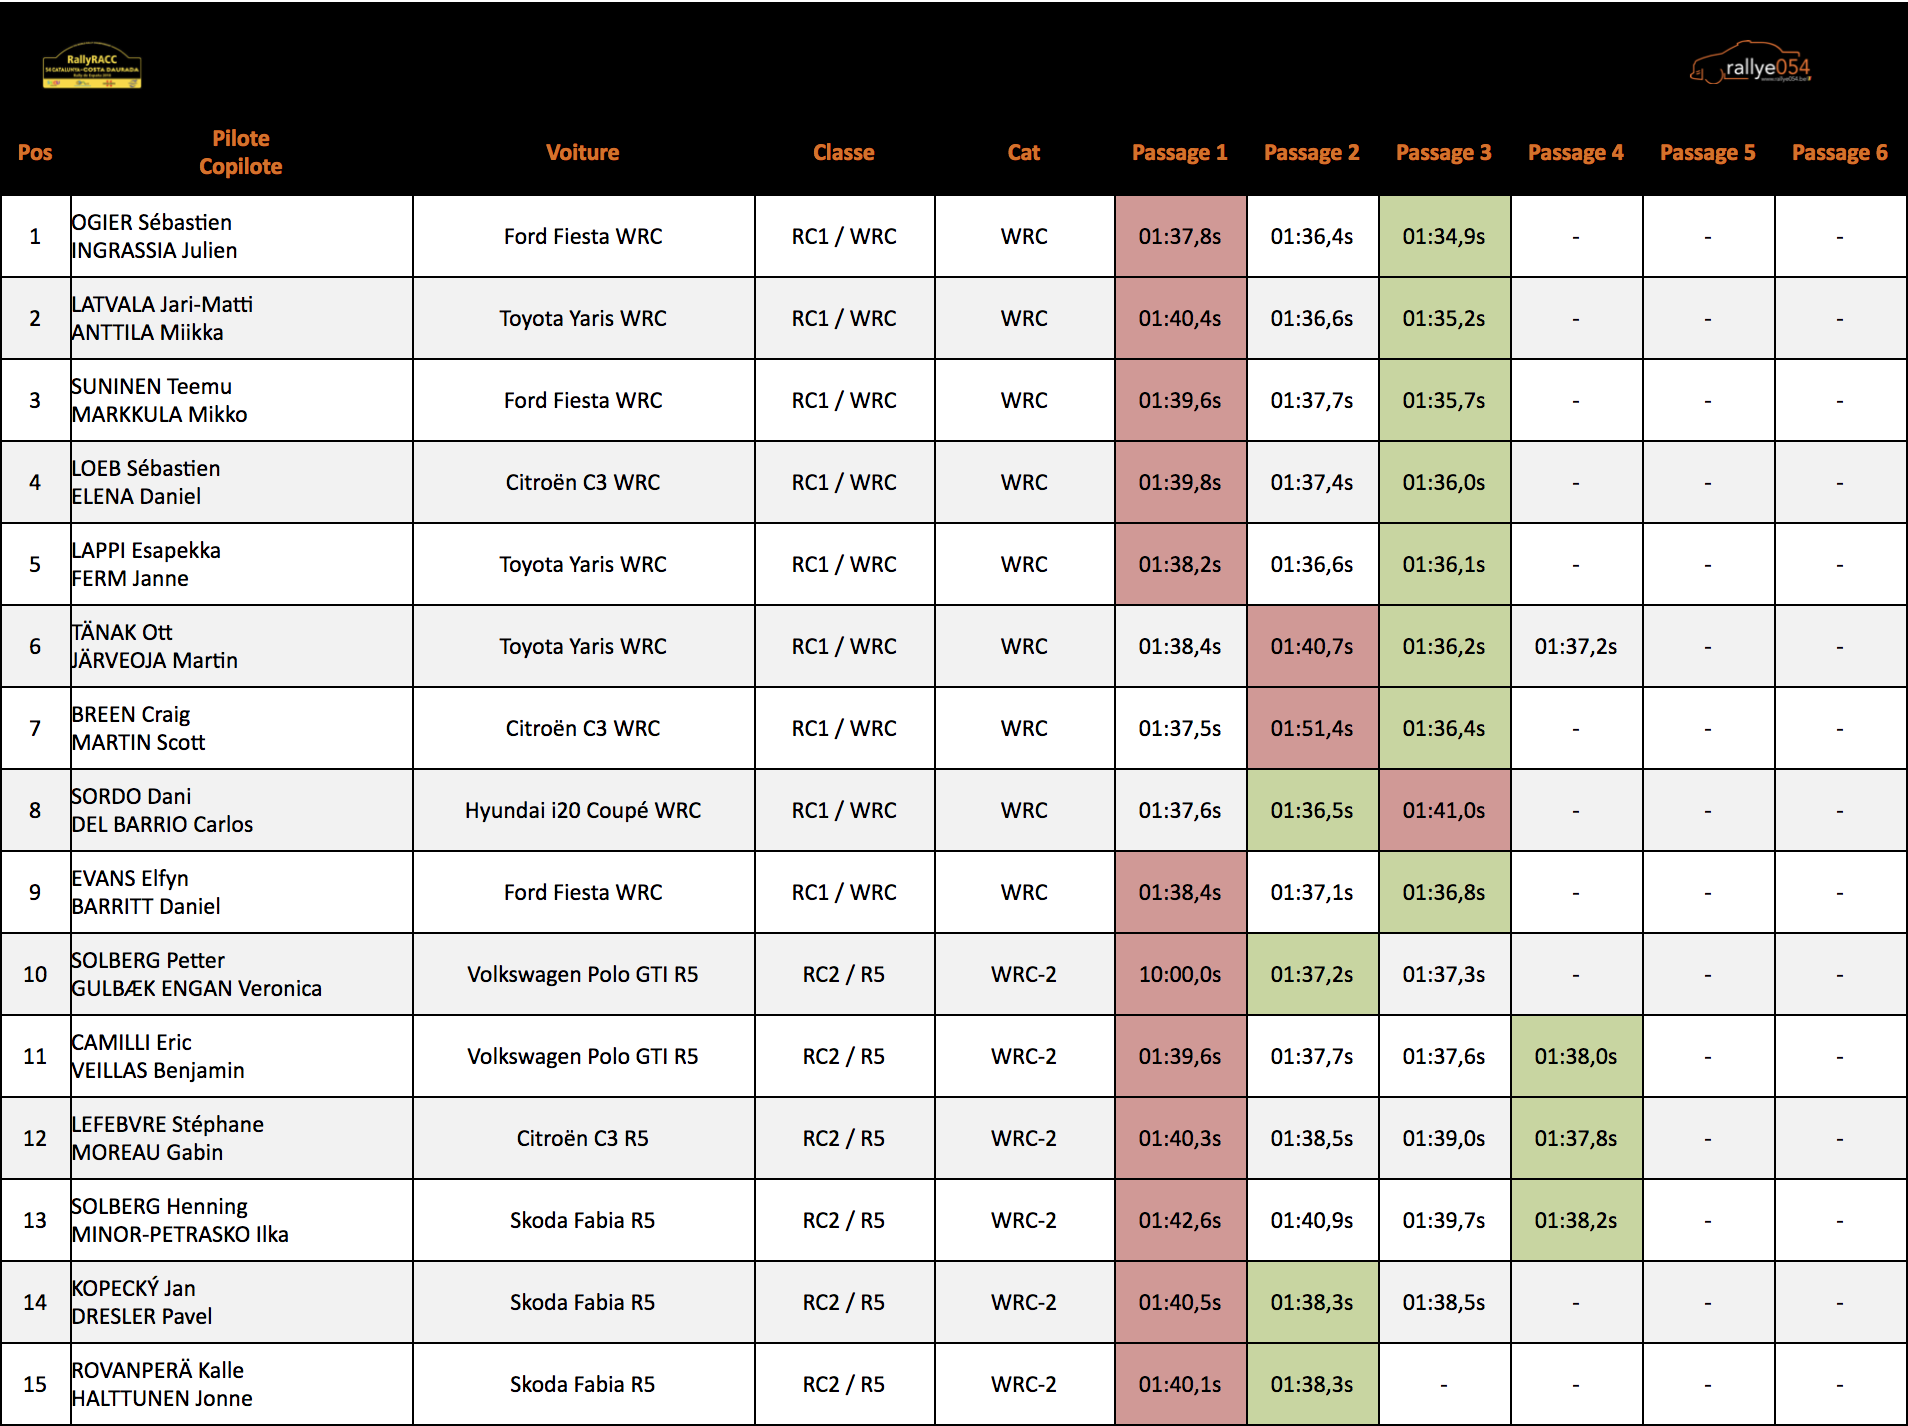Click SORDO Dani driver cell

[241, 811]
